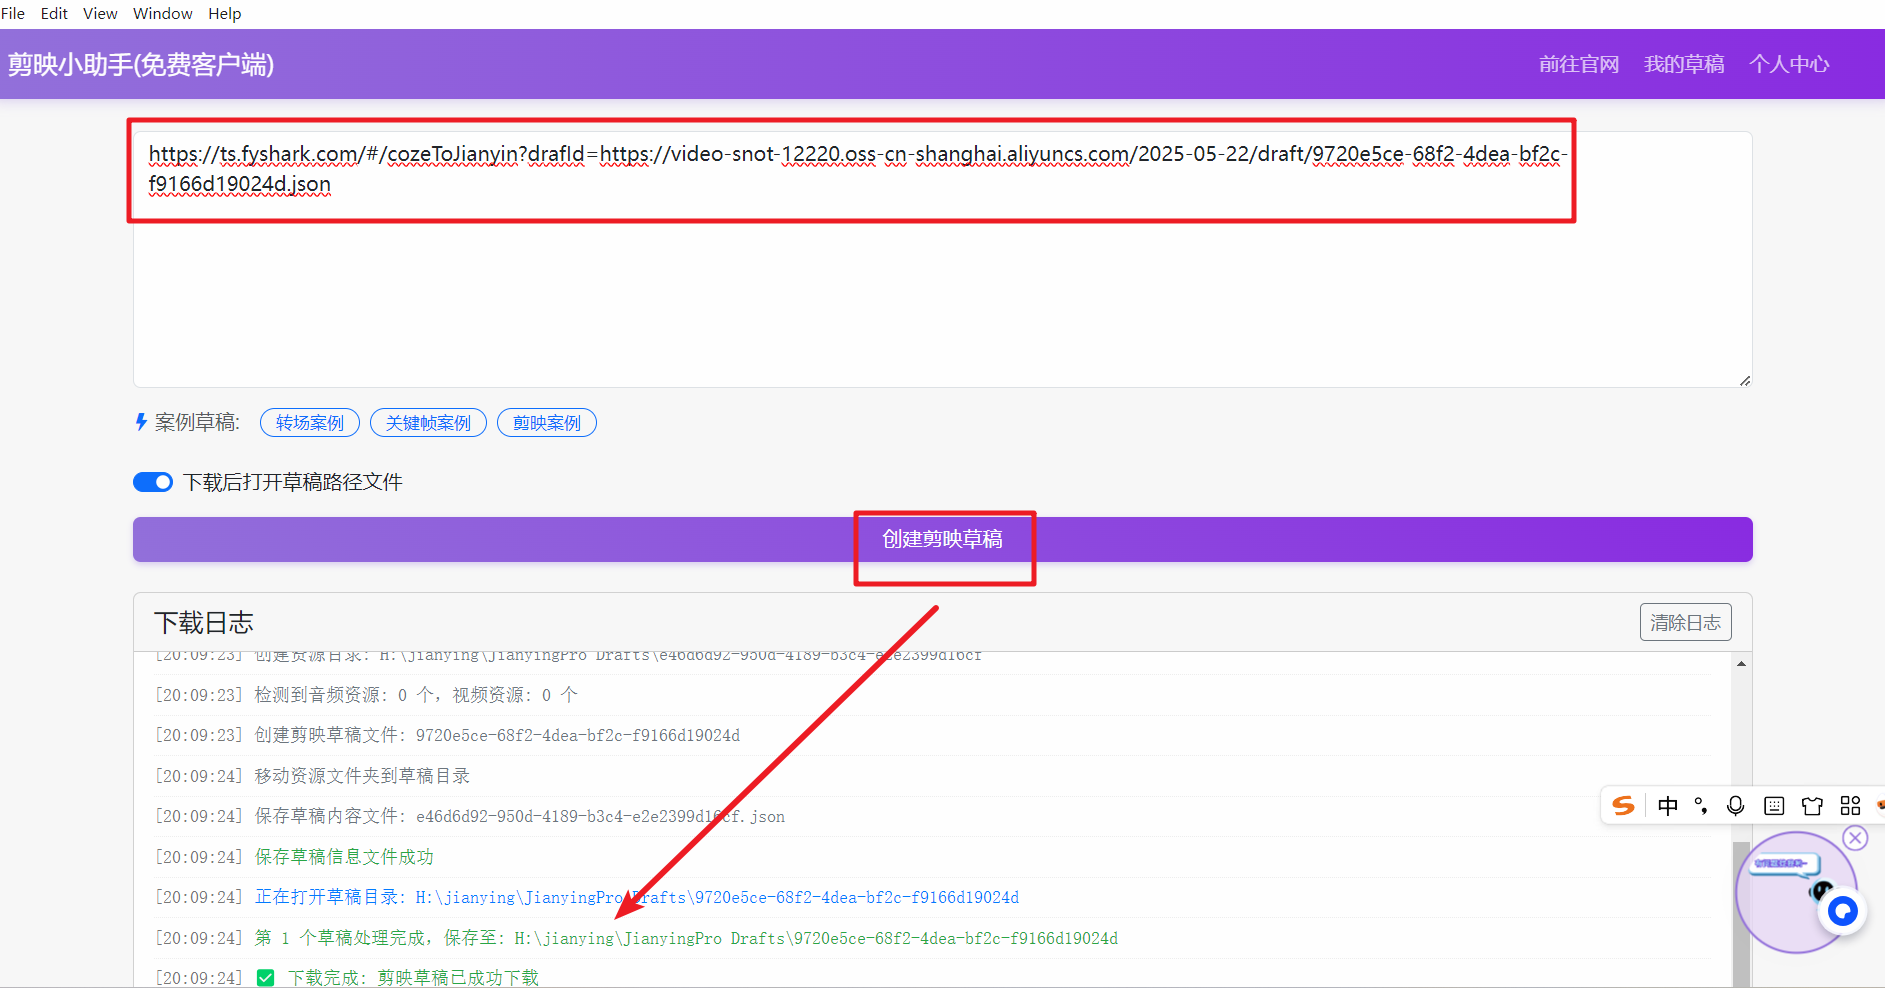Click the punctuation mode icon in IME bar
1885x988 pixels.
point(1701,806)
